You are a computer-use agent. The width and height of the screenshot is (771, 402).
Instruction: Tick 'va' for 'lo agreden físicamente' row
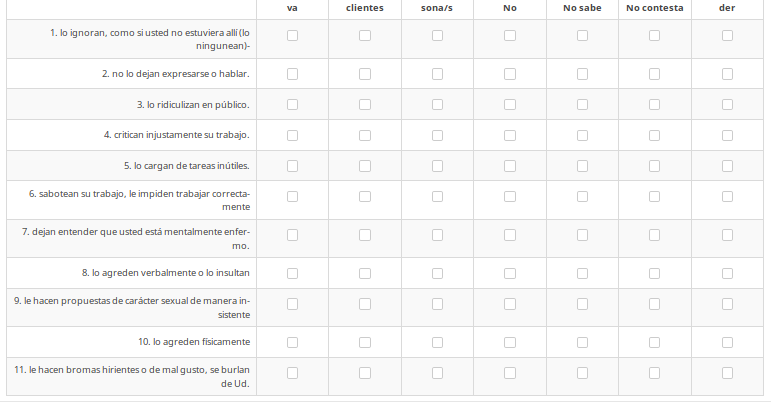(x=293, y=342)
